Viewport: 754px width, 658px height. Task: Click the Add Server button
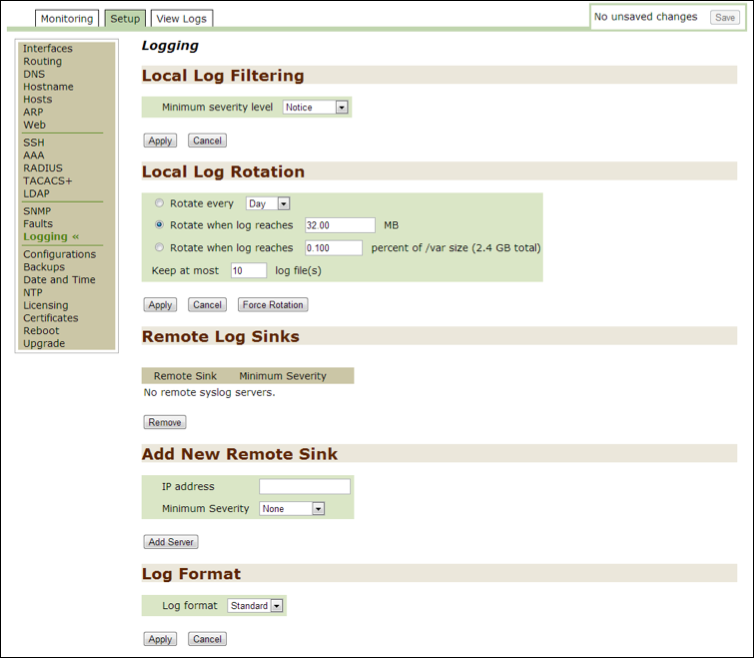(171, 542)
